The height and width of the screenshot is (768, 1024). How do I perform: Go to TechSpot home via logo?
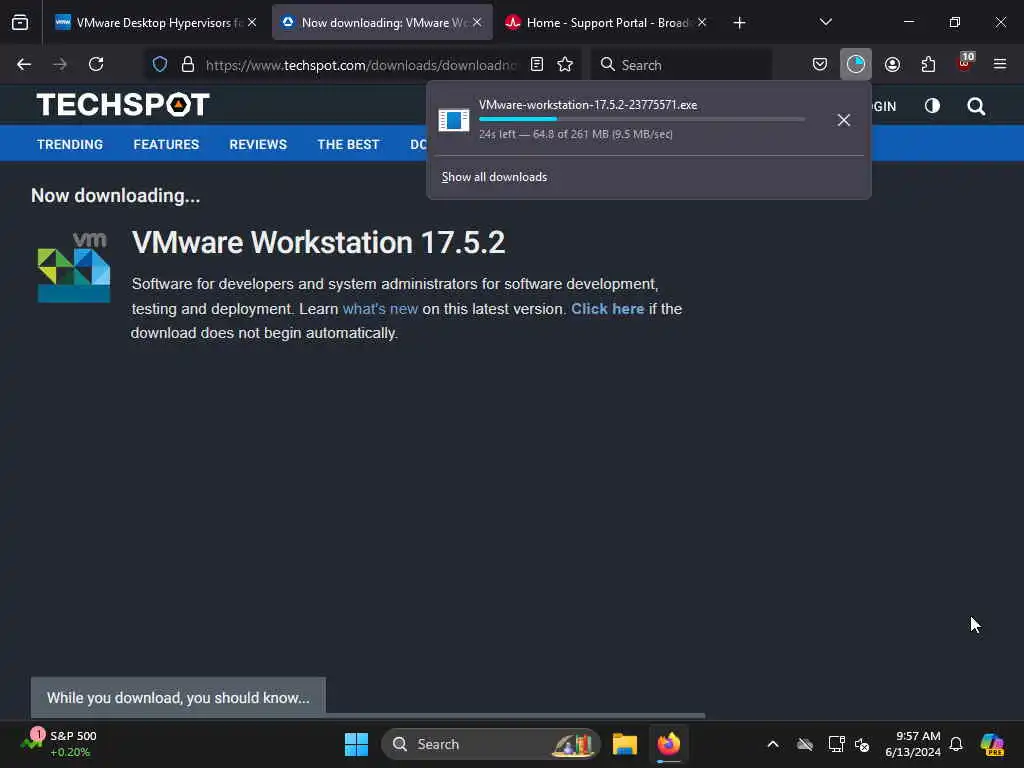[x=123, y=104]
